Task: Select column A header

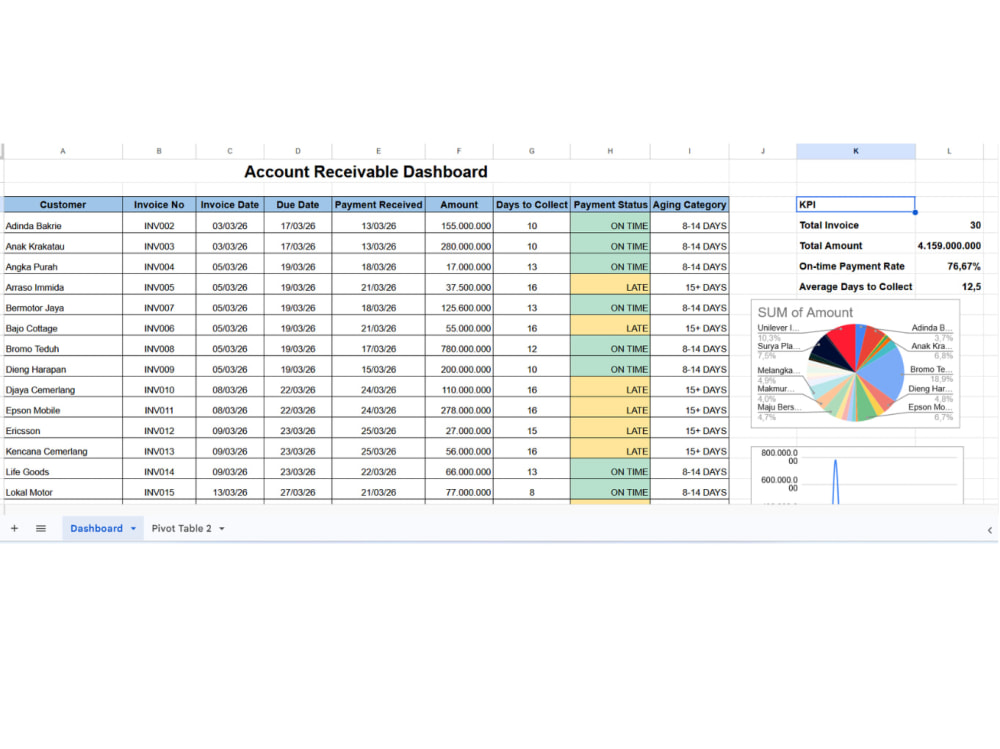Action: coord(63,151)
